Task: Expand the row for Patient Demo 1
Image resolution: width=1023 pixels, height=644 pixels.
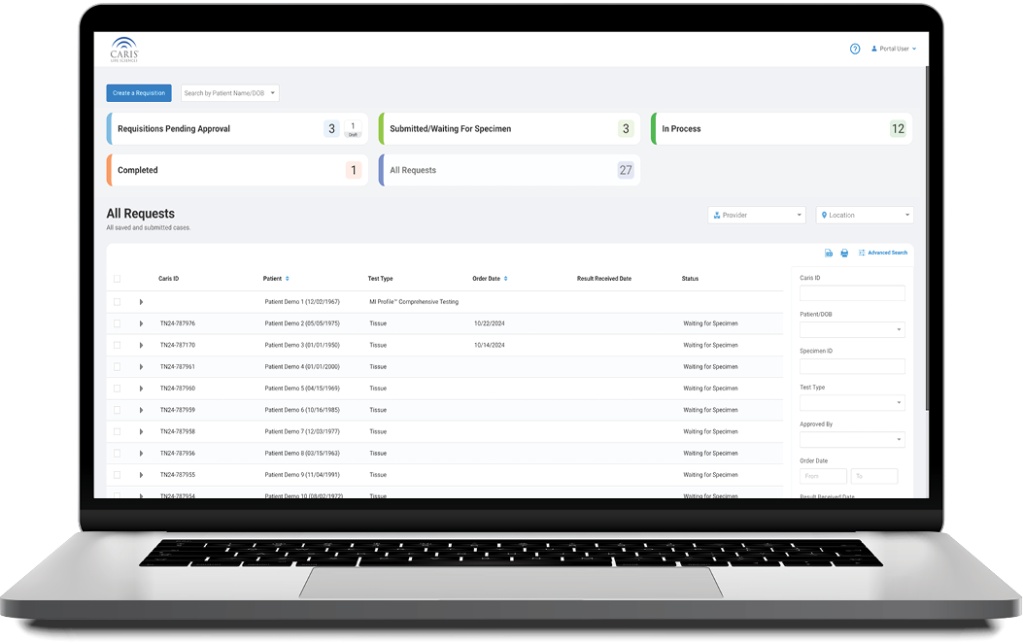Action: [x=141, y=302]
